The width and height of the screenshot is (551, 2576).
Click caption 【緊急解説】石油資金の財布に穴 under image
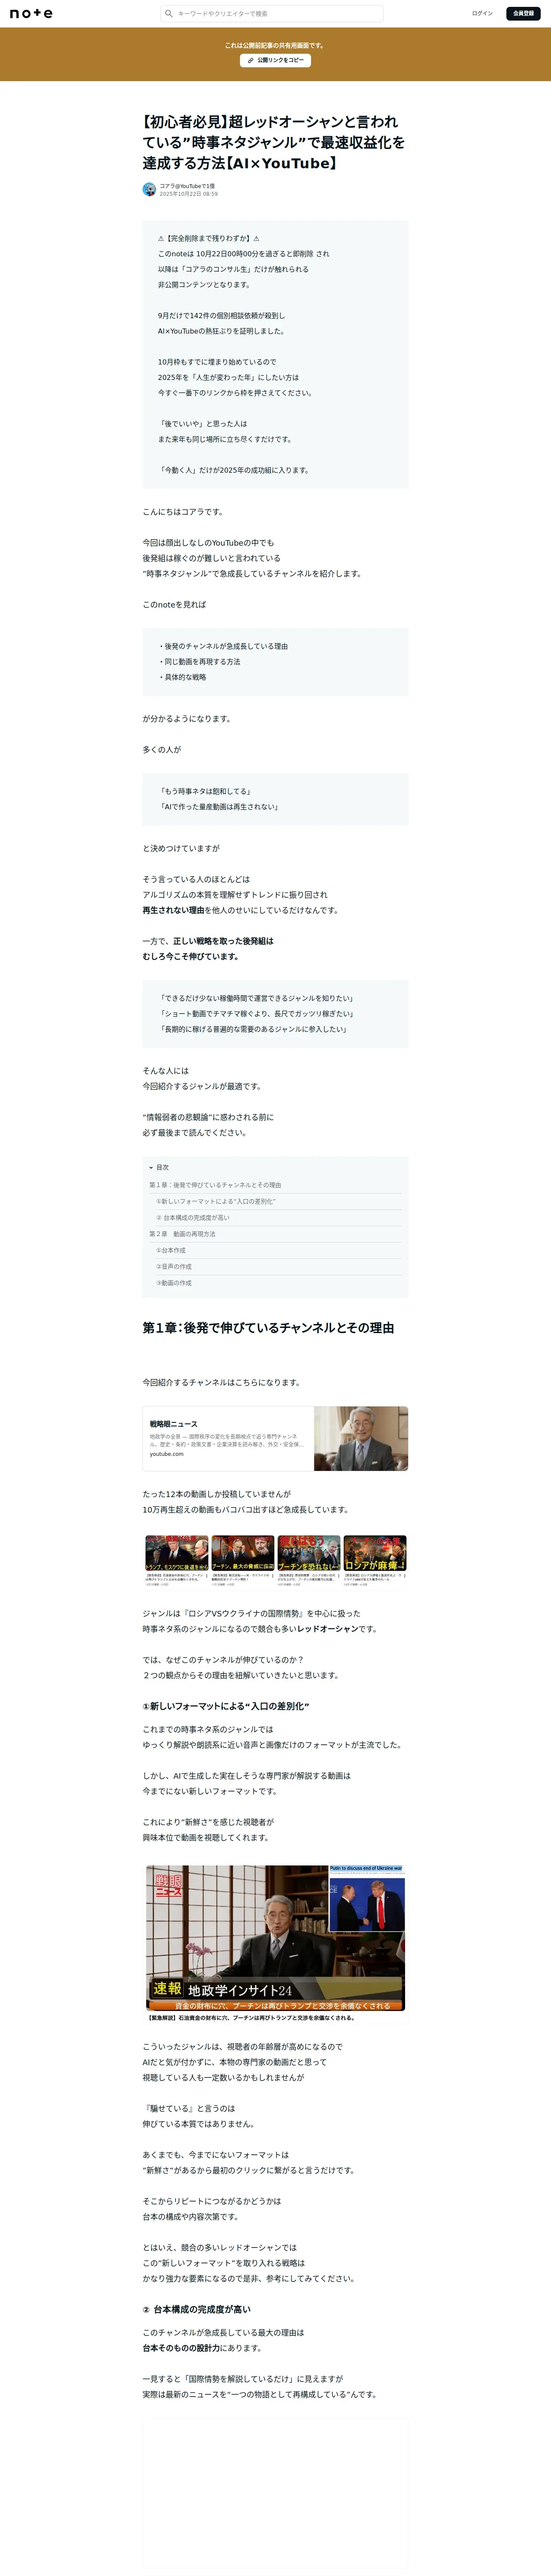tap(251, 2018)
